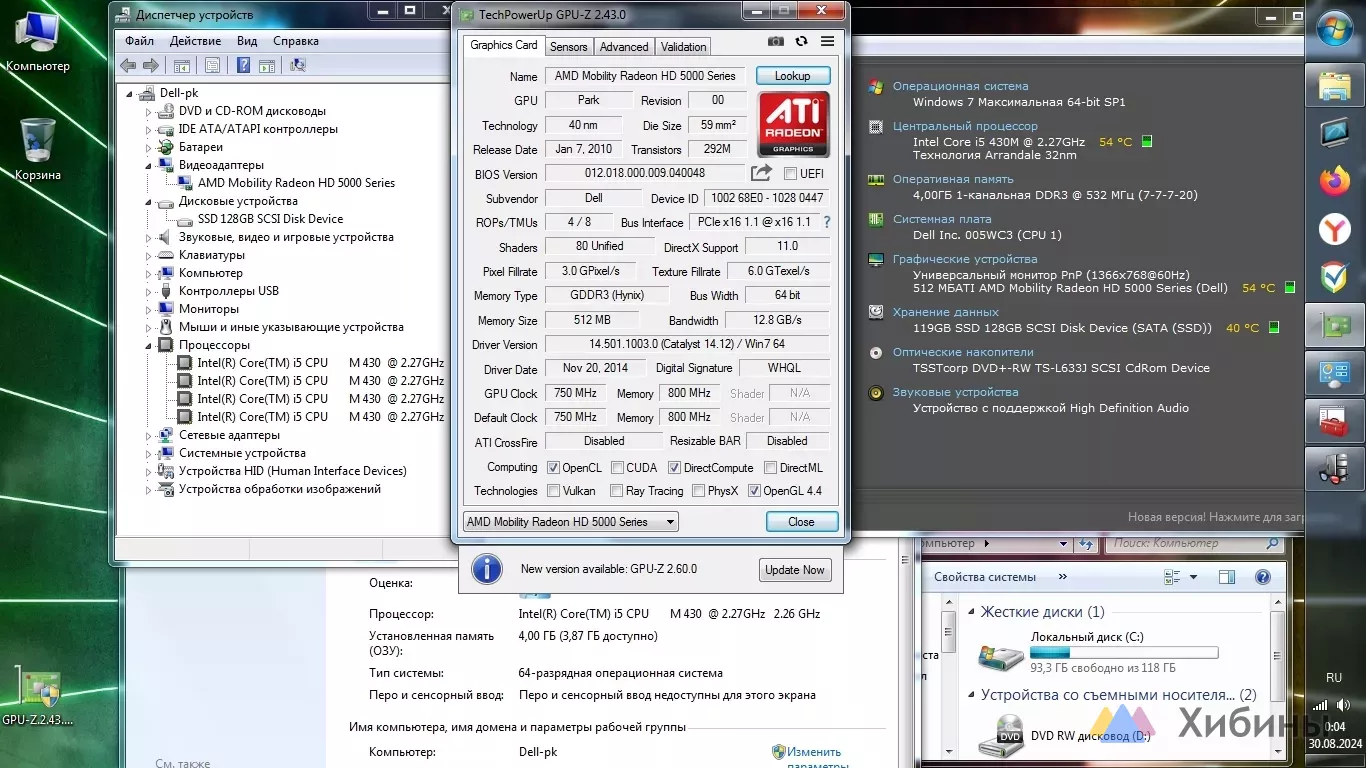Open the GPU selection dropdown in GPU-Z
The height and width of the screenshot is (768, 1366).
click(570, 522)
